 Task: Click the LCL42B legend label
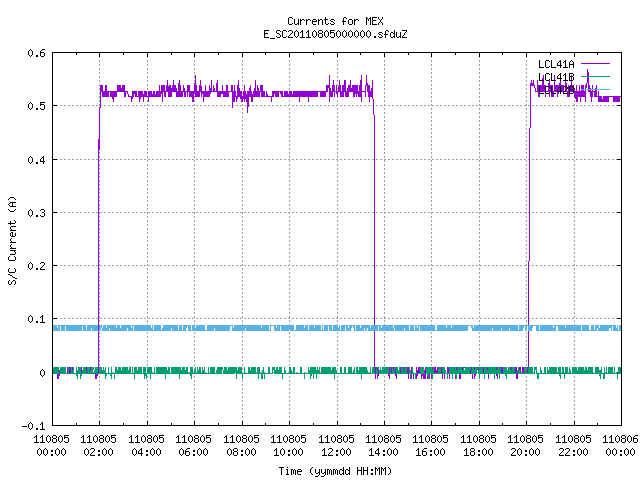(x=556, y=90)
